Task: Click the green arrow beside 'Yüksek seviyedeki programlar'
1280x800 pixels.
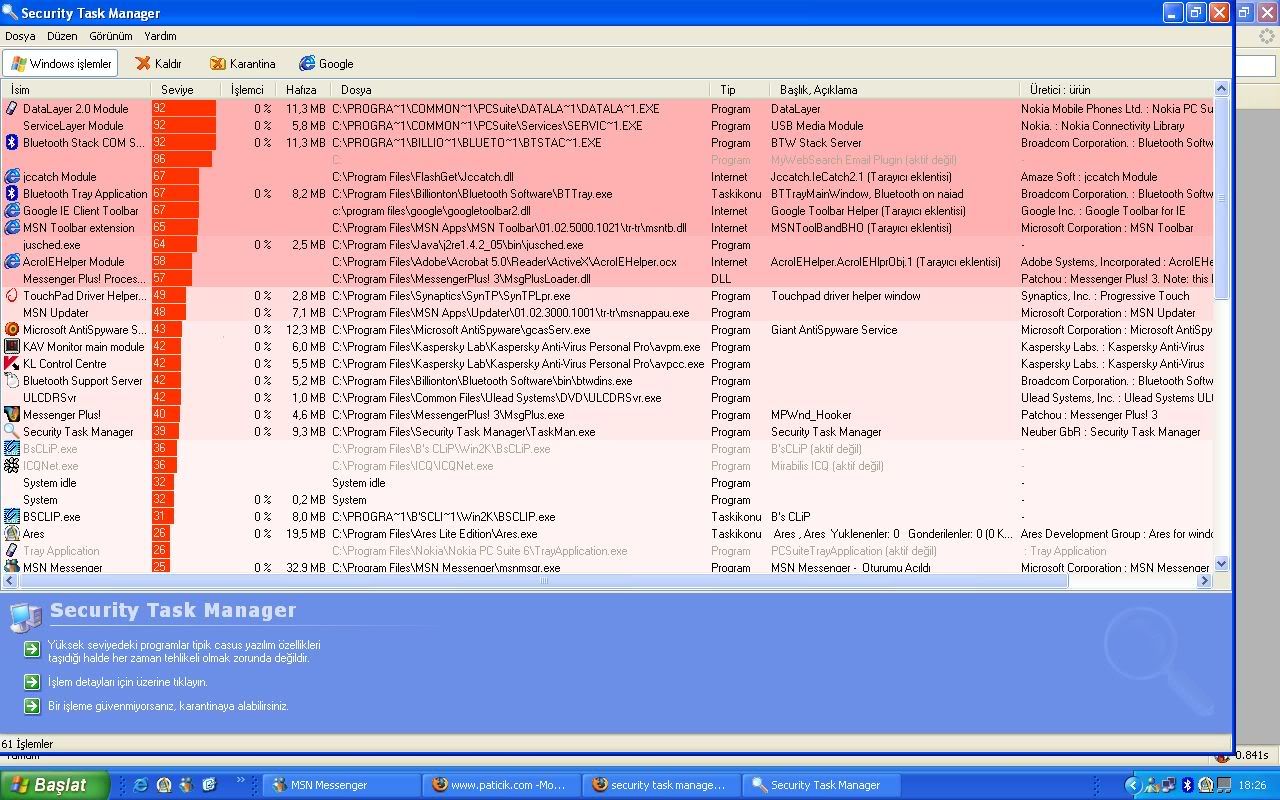Action: point(32,650)
